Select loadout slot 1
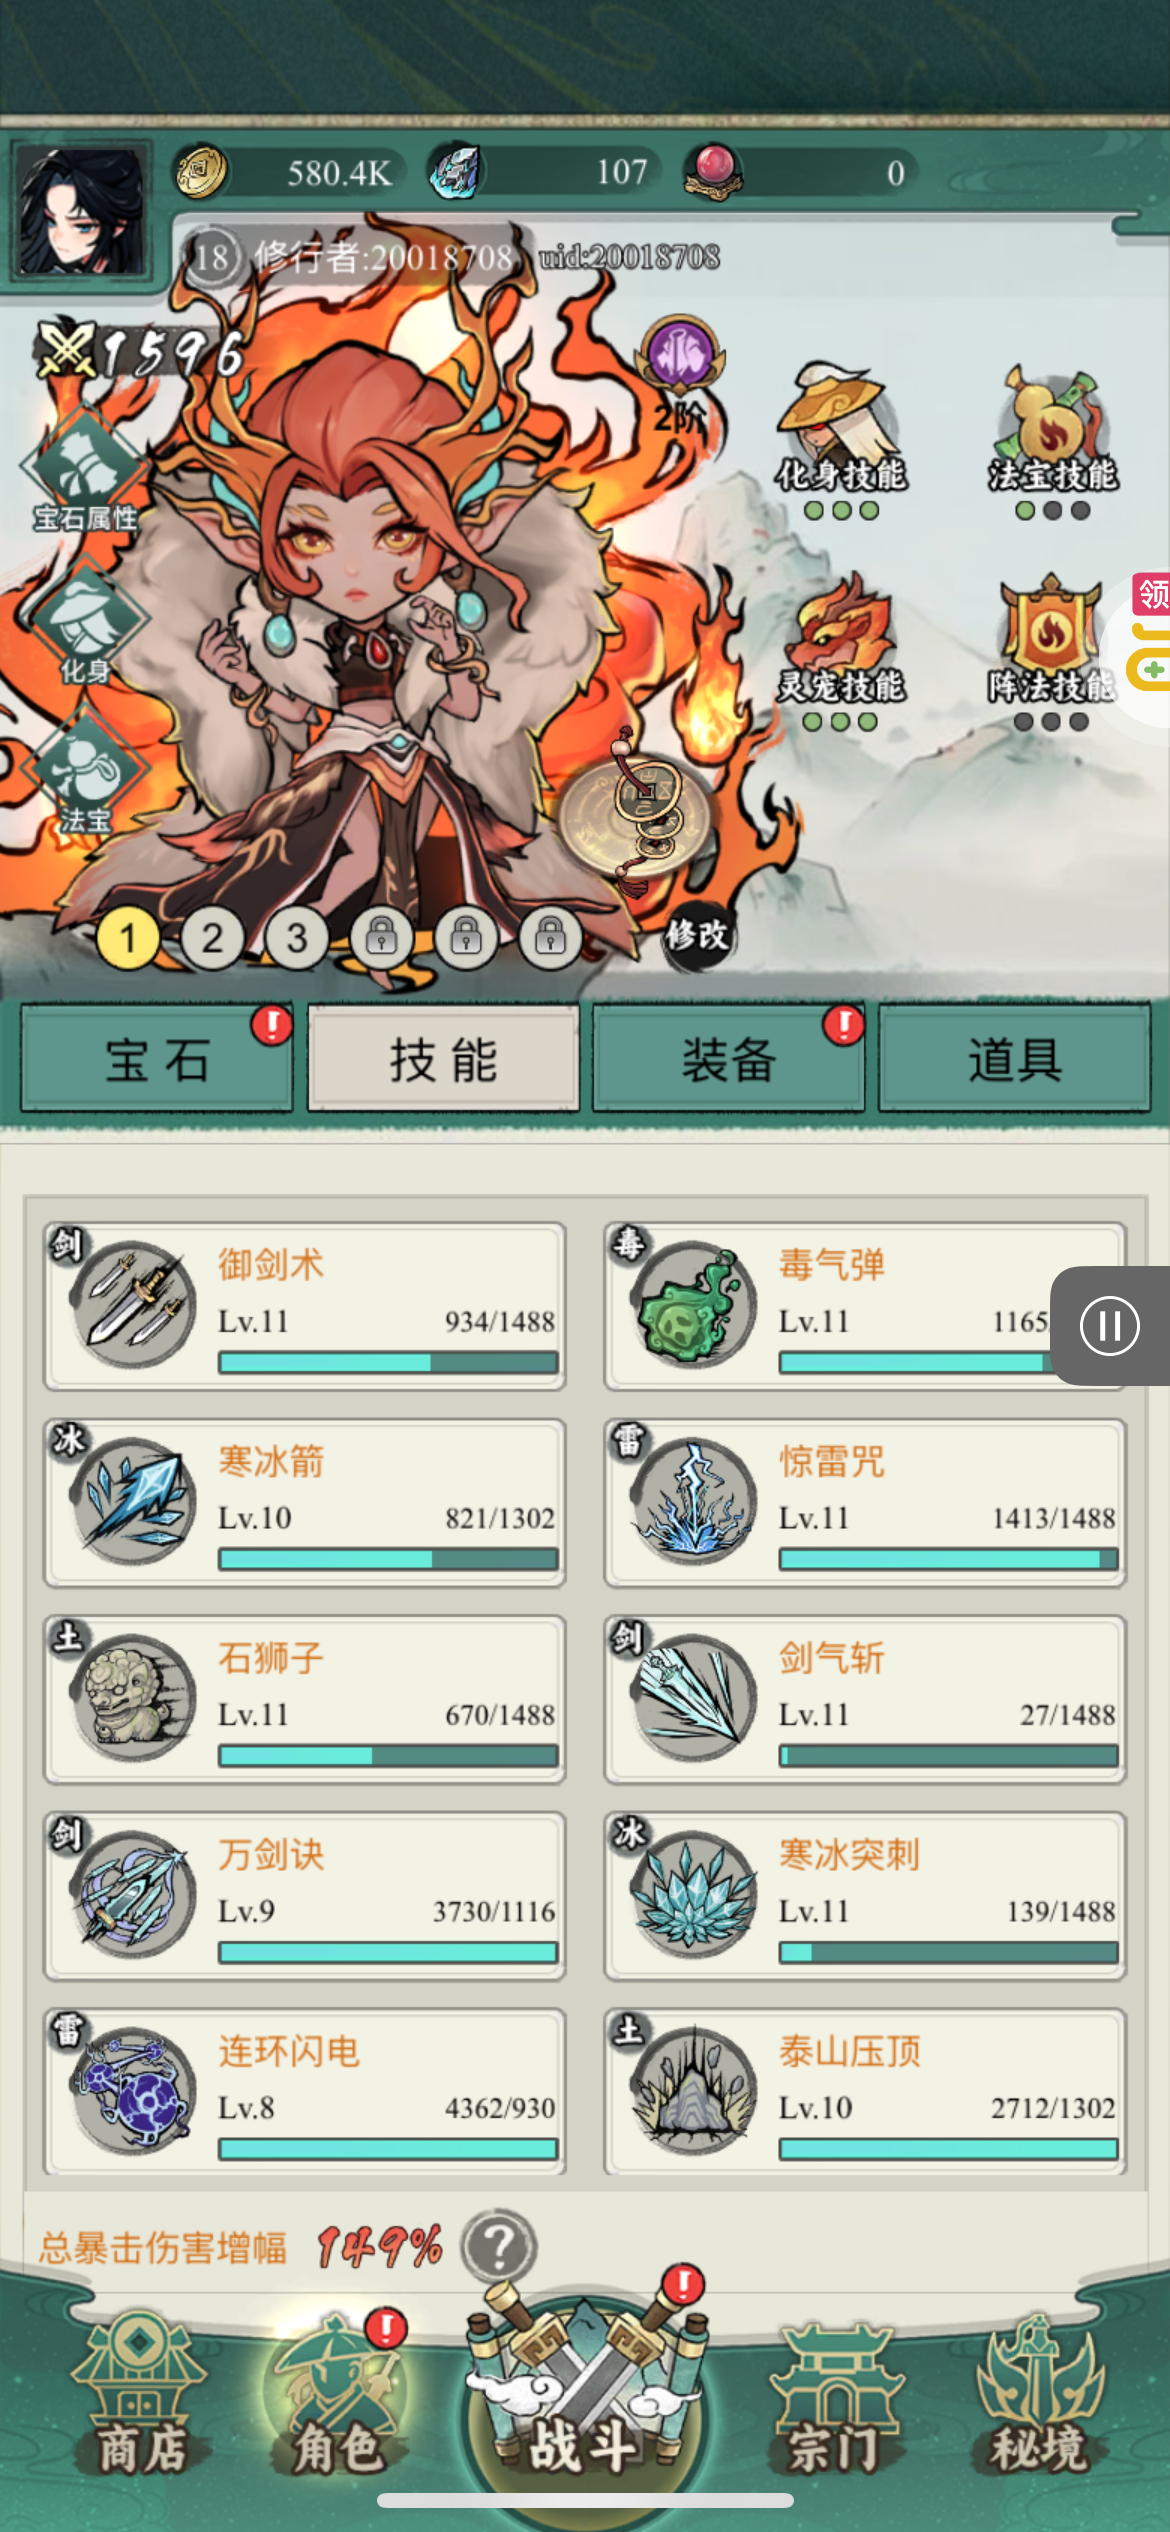Image resolution: width=1170 pixels, height=2532 pixels. click(128, 938)
